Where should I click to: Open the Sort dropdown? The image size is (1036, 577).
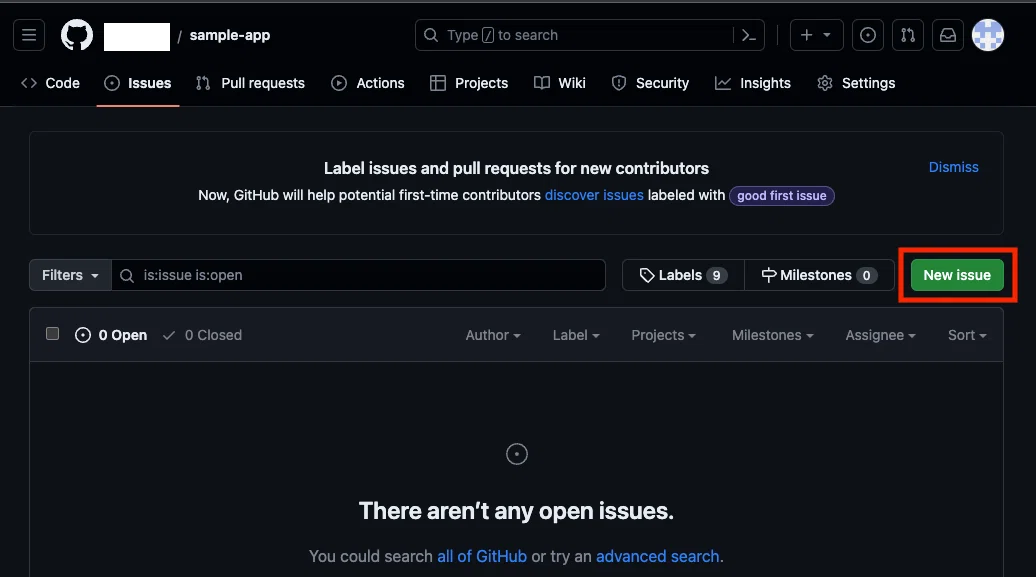click(x=967, y=335)
